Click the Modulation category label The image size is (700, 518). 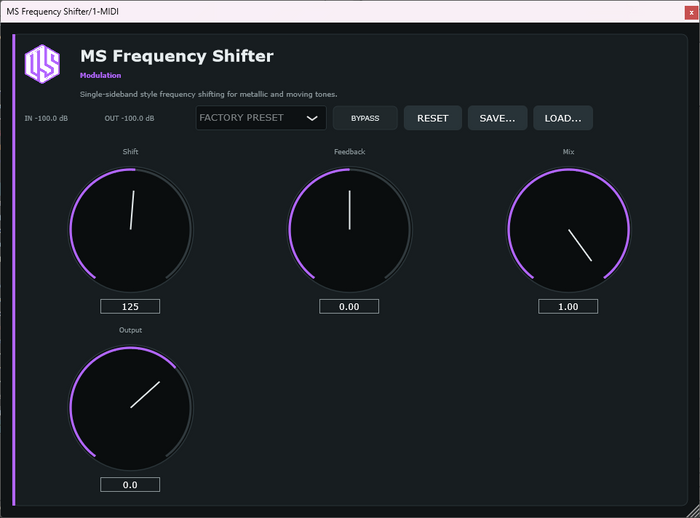[100, 75]
